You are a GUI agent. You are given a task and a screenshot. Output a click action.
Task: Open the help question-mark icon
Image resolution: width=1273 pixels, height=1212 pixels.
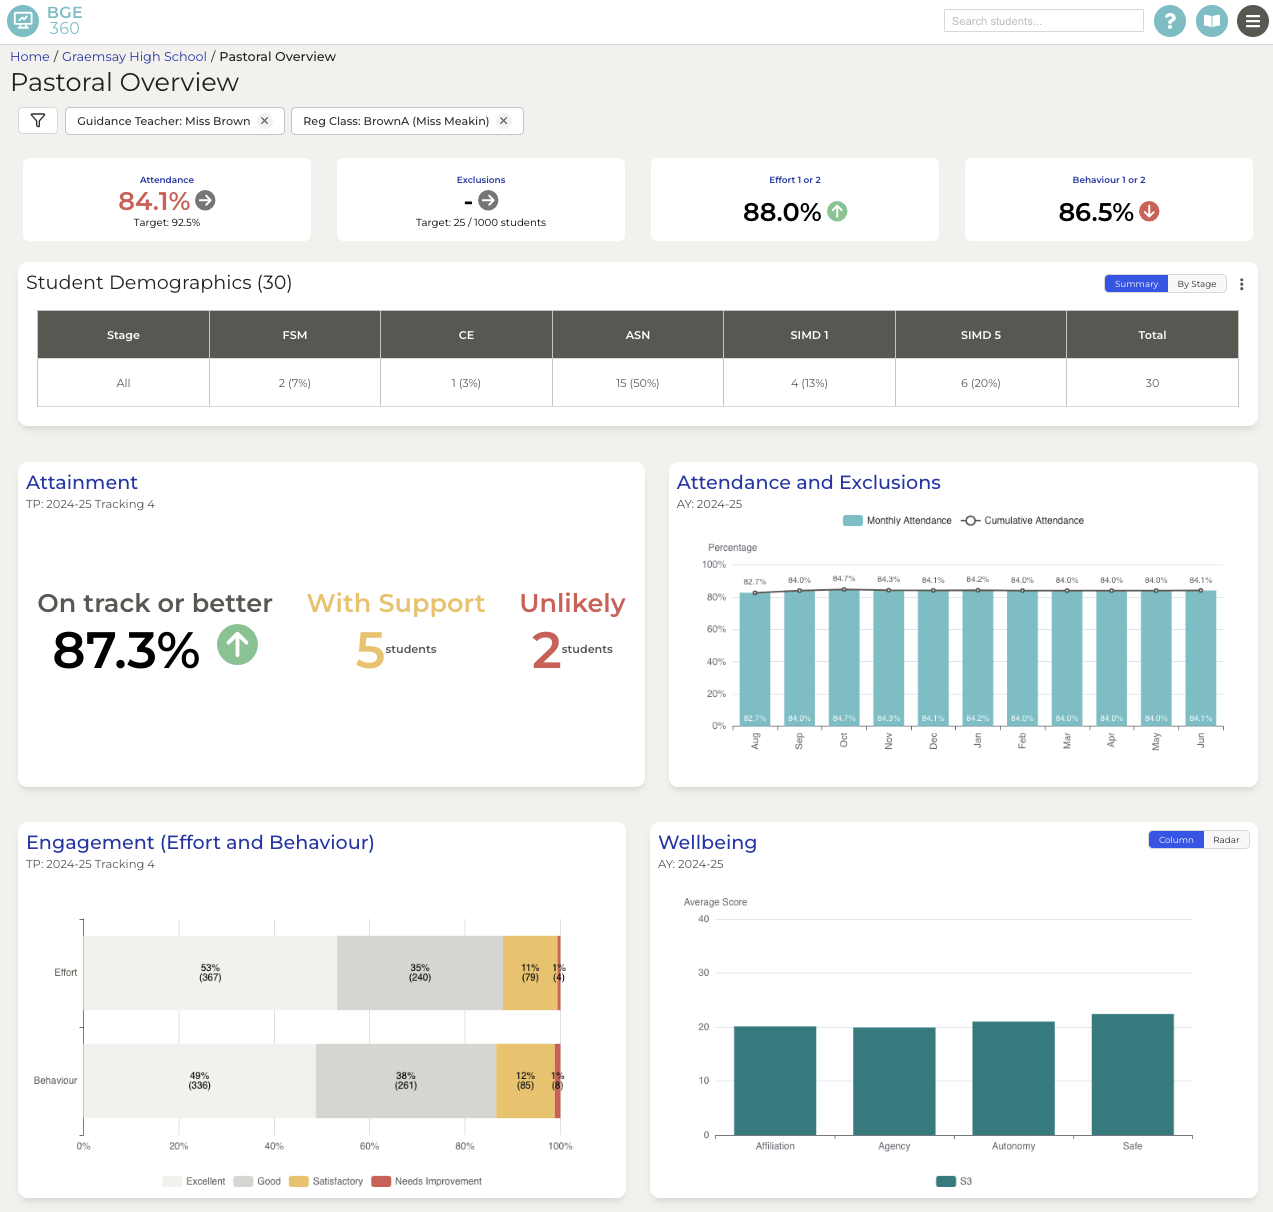click(1170, 20)
